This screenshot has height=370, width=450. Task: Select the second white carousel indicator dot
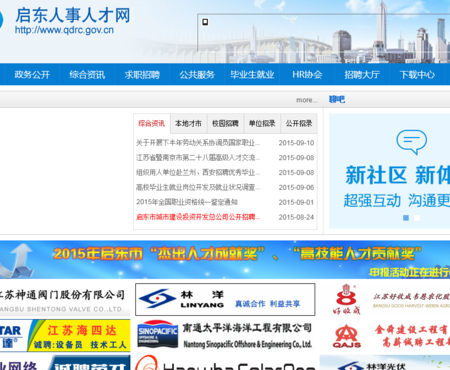(x=417, y=218)
